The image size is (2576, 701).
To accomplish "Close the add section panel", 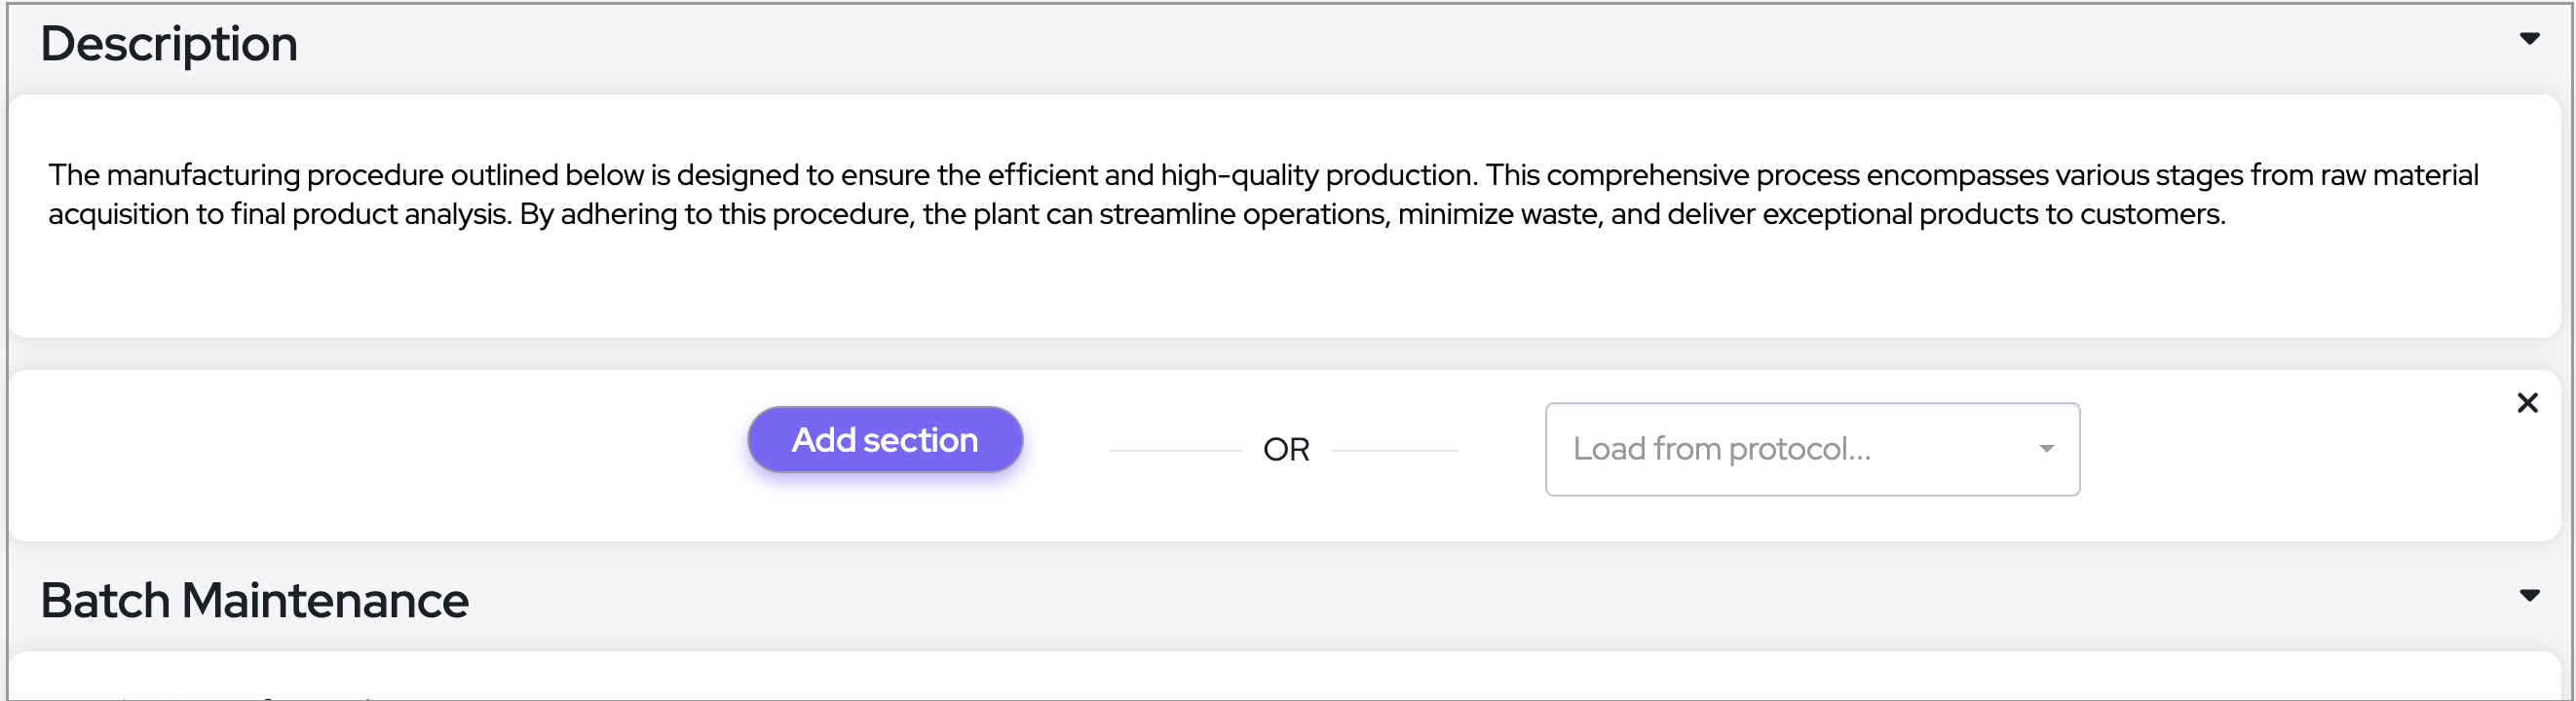I will point(2527,403).
